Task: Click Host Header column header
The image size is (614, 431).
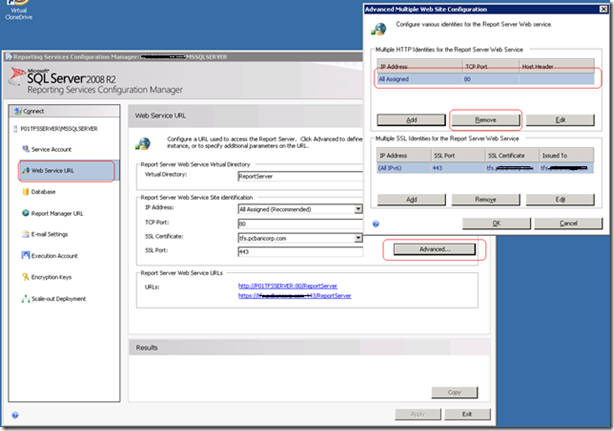Action: coord(557,66)
